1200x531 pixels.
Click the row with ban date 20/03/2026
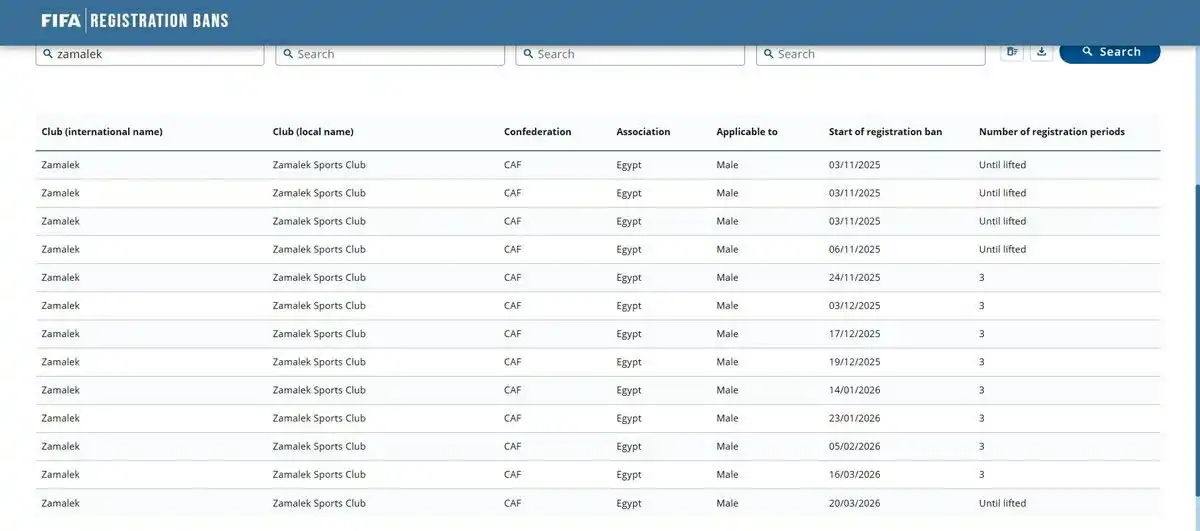[598, 503]
